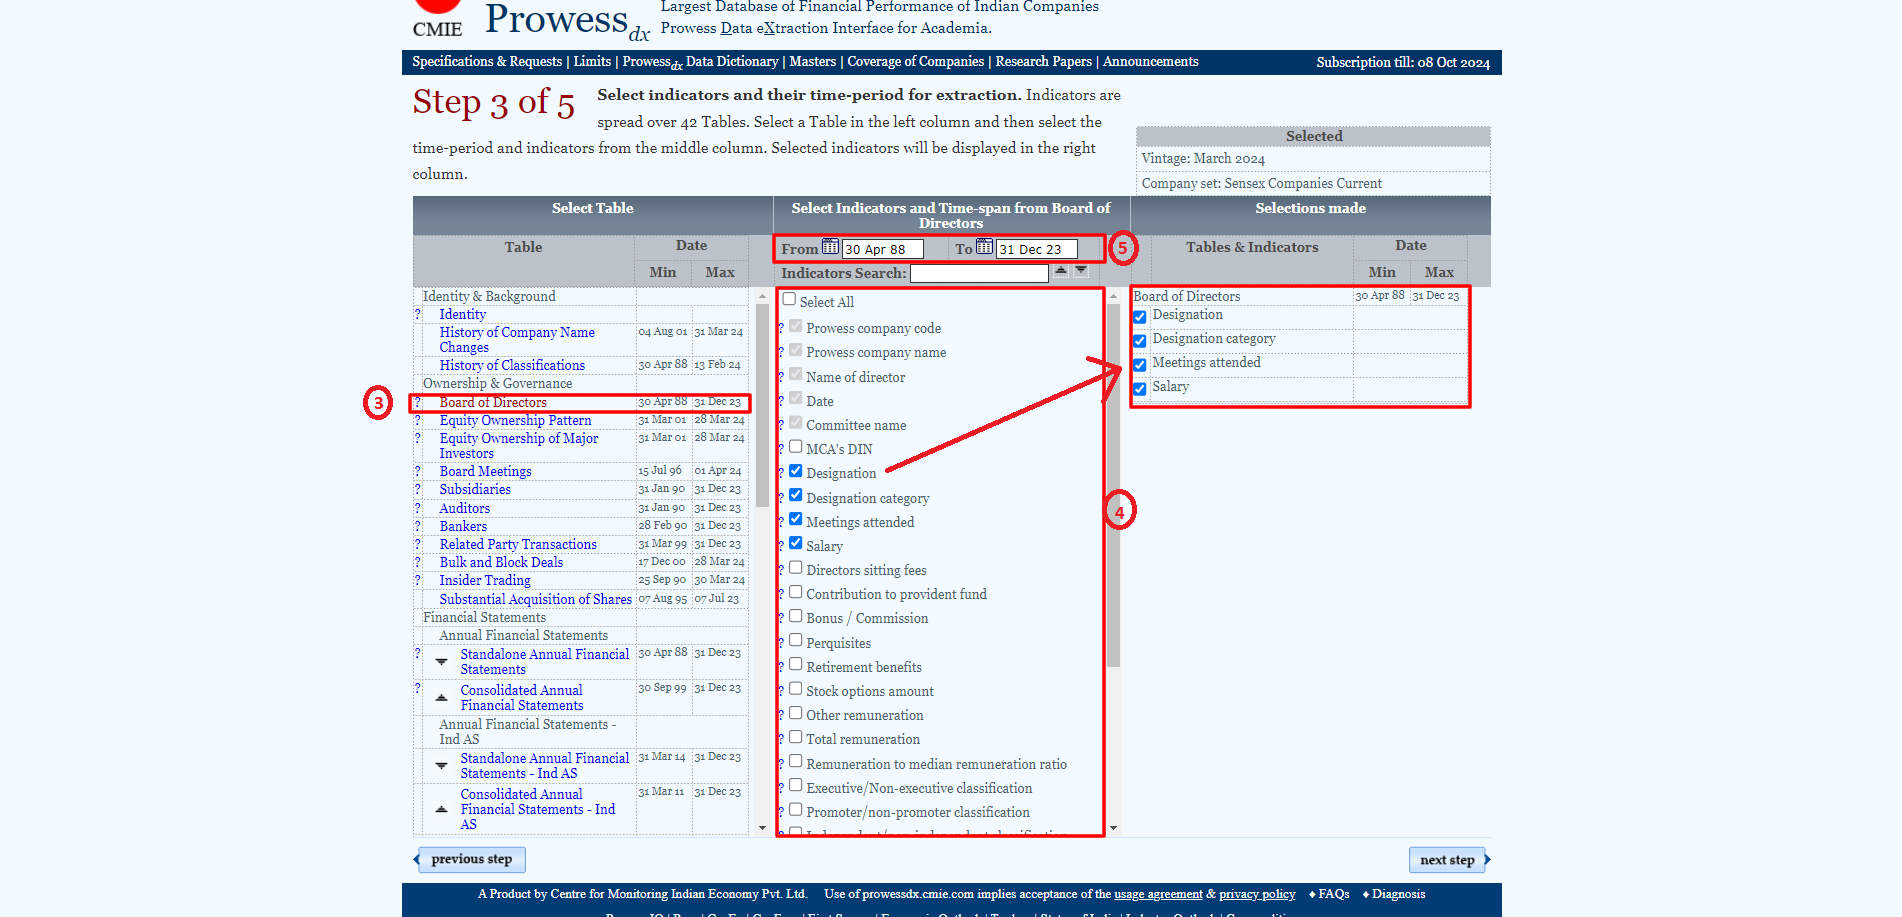
Task: Open the To date calendar picker
Action: [984, 247]
